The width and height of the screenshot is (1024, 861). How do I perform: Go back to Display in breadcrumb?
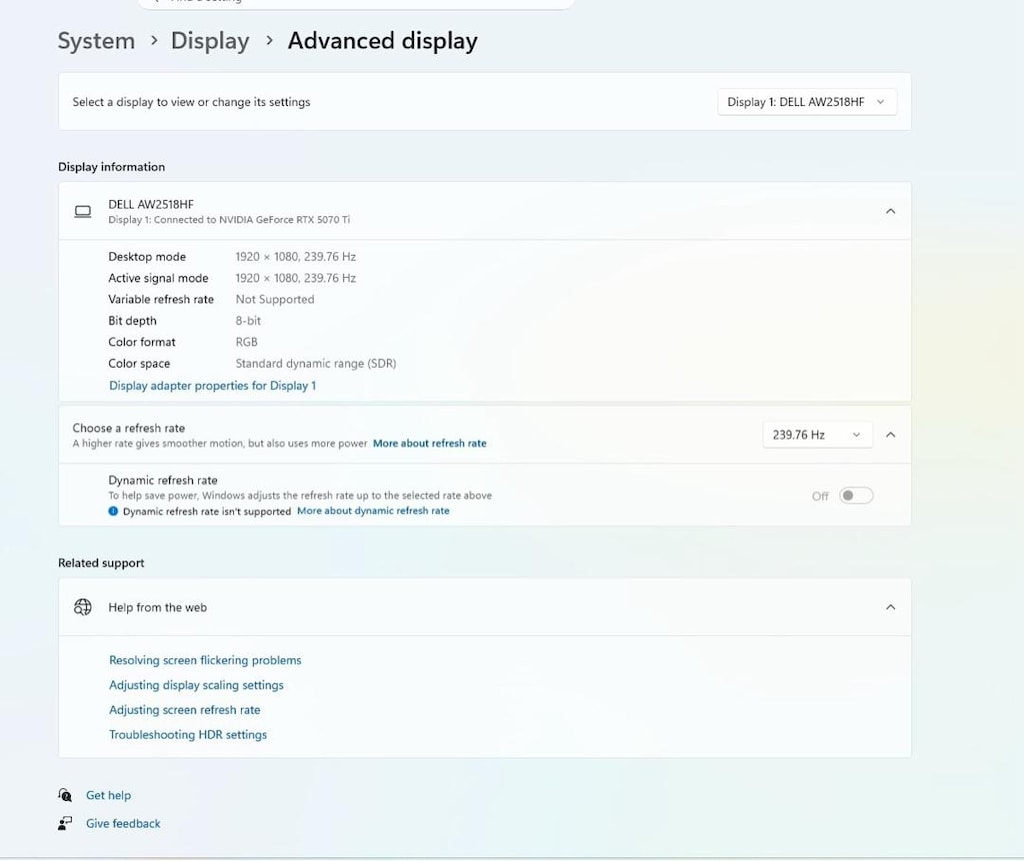point(210,41)
